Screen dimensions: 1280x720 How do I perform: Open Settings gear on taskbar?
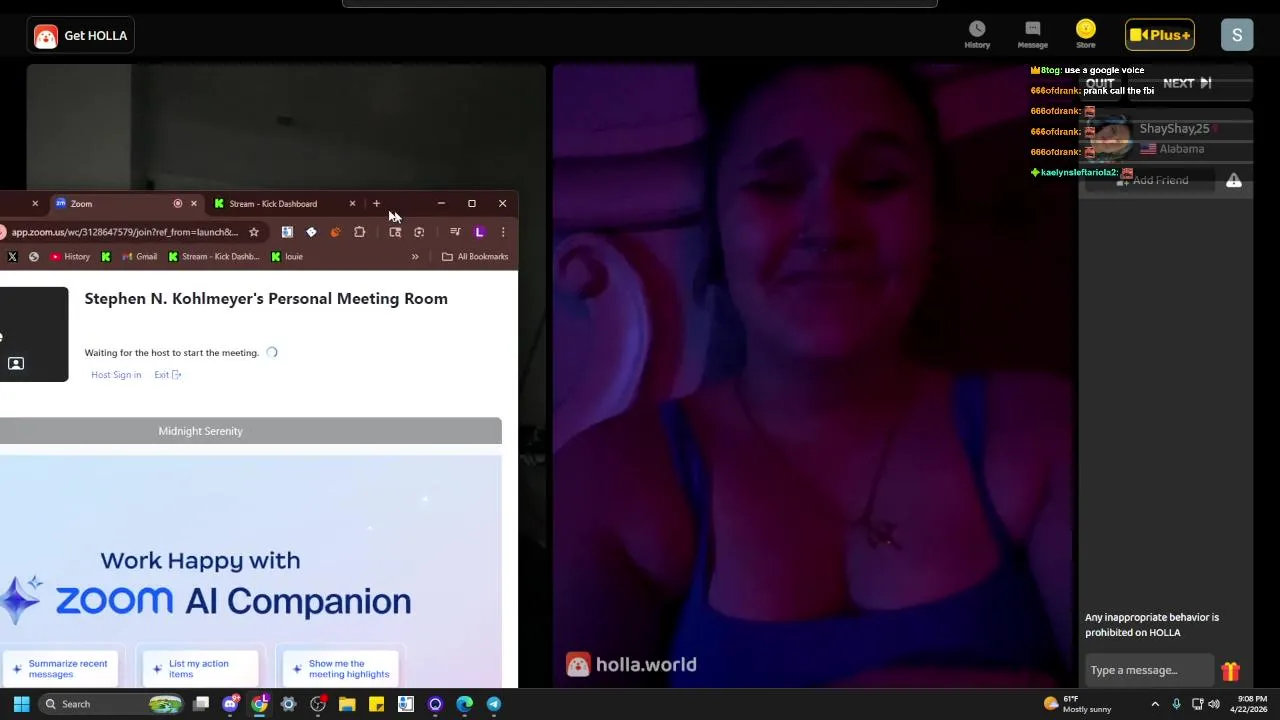pos(288,704)
